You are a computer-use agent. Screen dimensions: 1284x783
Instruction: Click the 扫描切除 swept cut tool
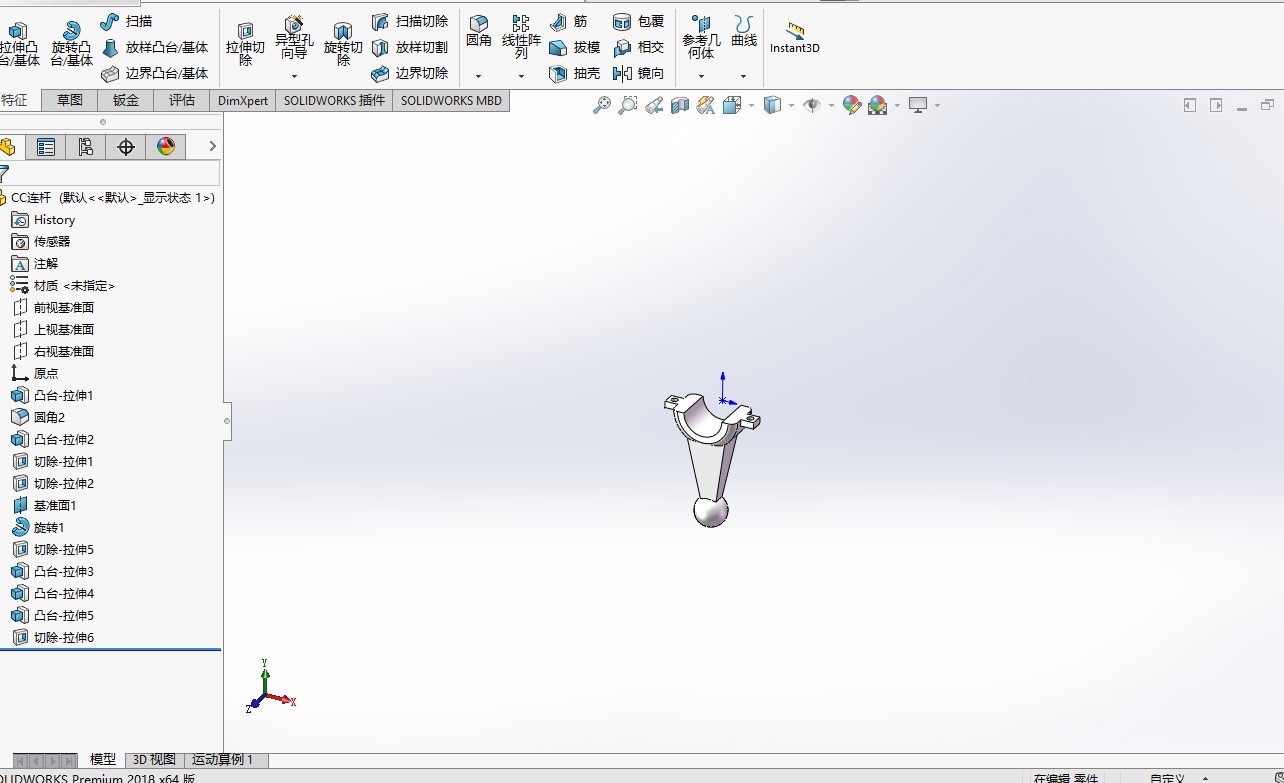409,21
